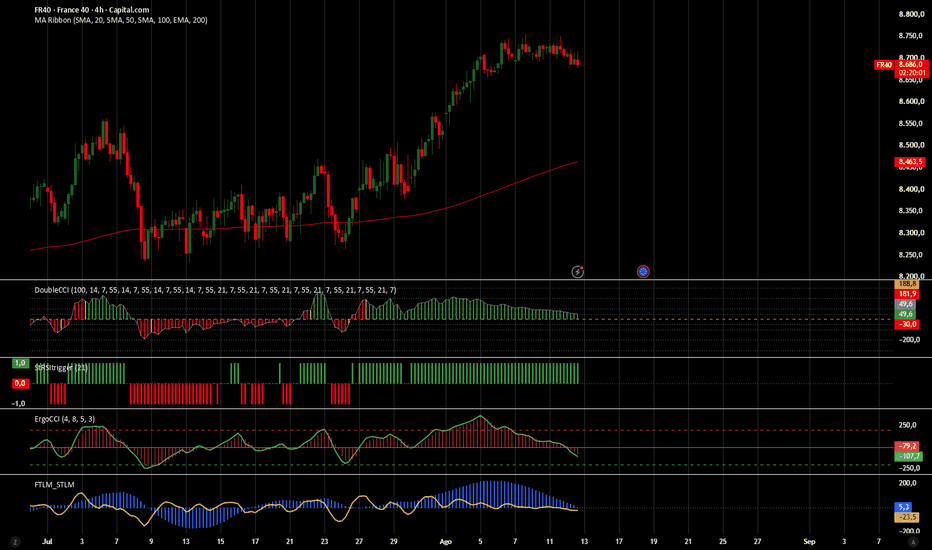
Task: Click the 8.800,0 price axis label
Action: [x=911, y=14]
